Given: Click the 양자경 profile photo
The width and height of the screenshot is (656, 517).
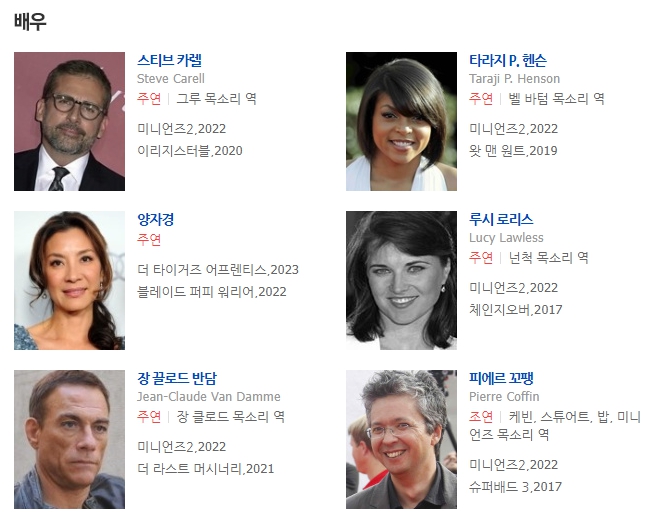Looking at the screenshot, I should pyautogui.click(x=69, y=280).
